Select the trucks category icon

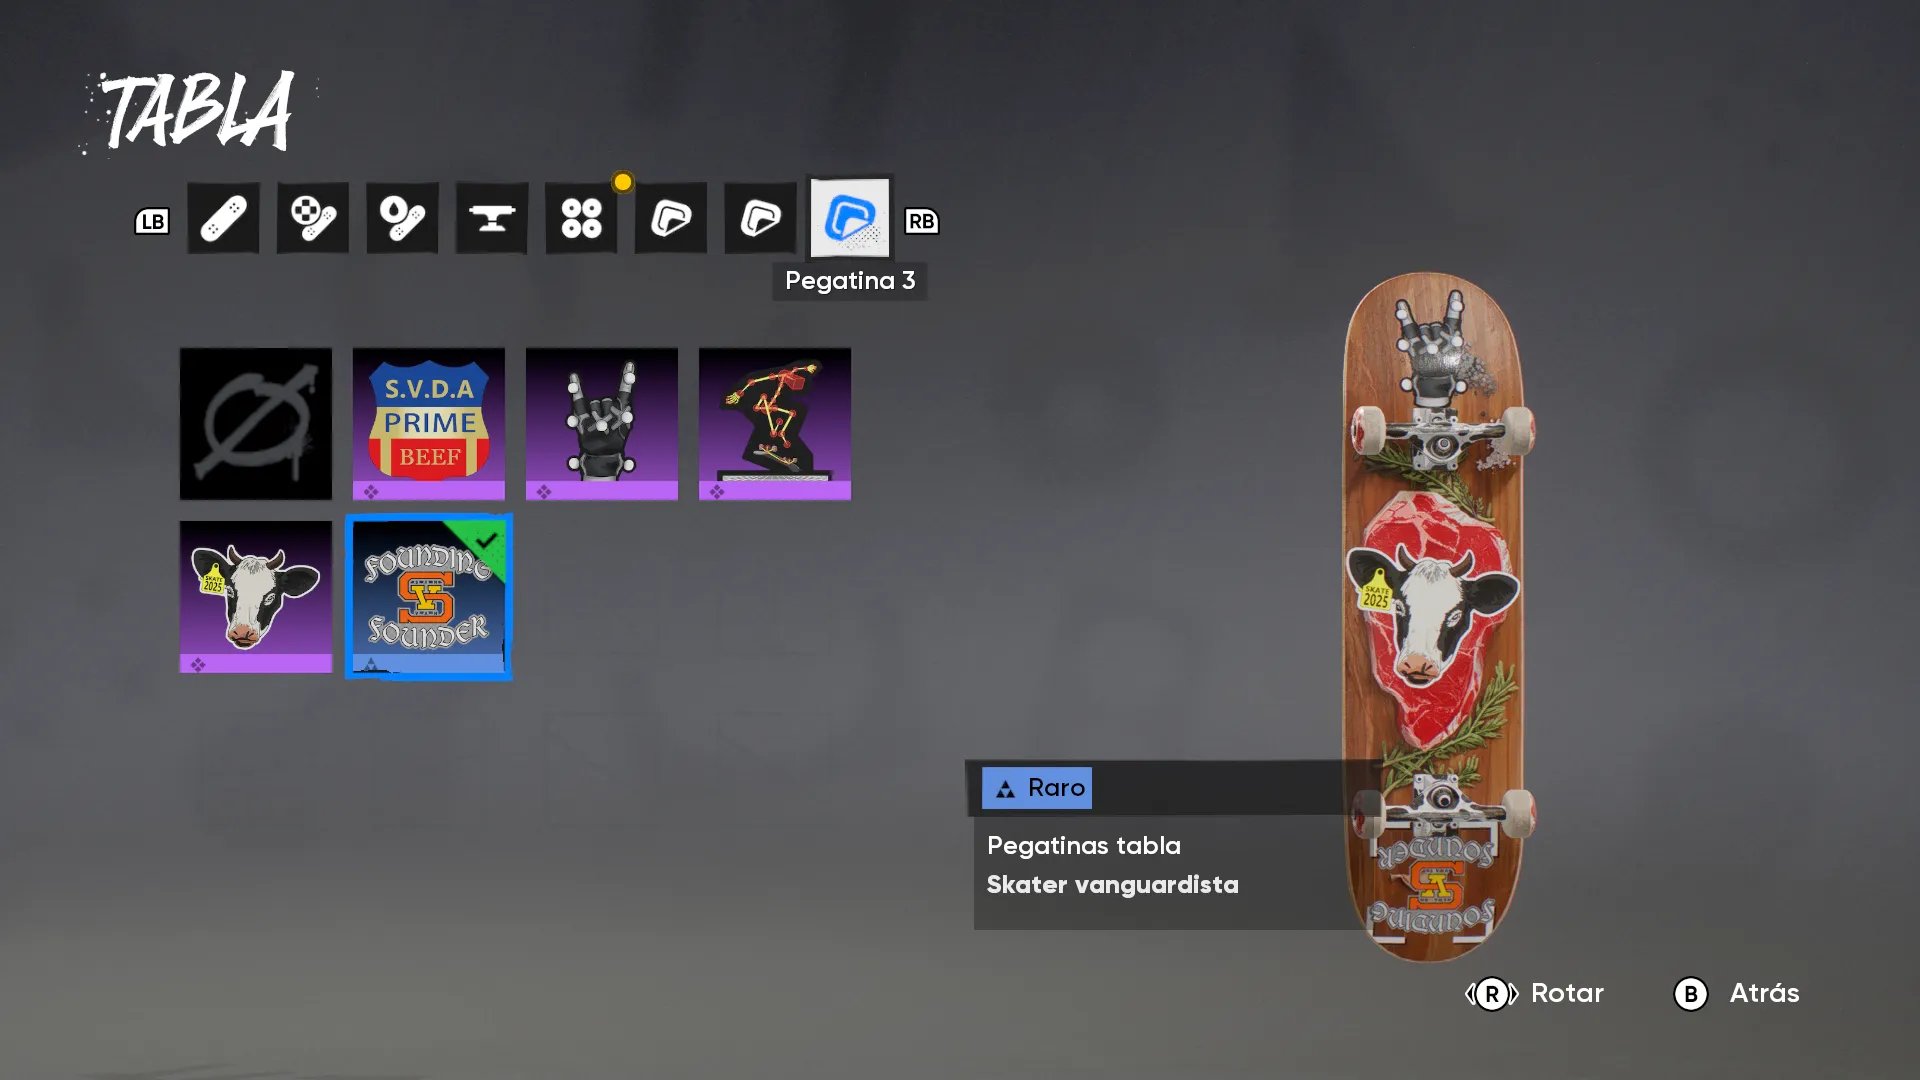[492, 218]
